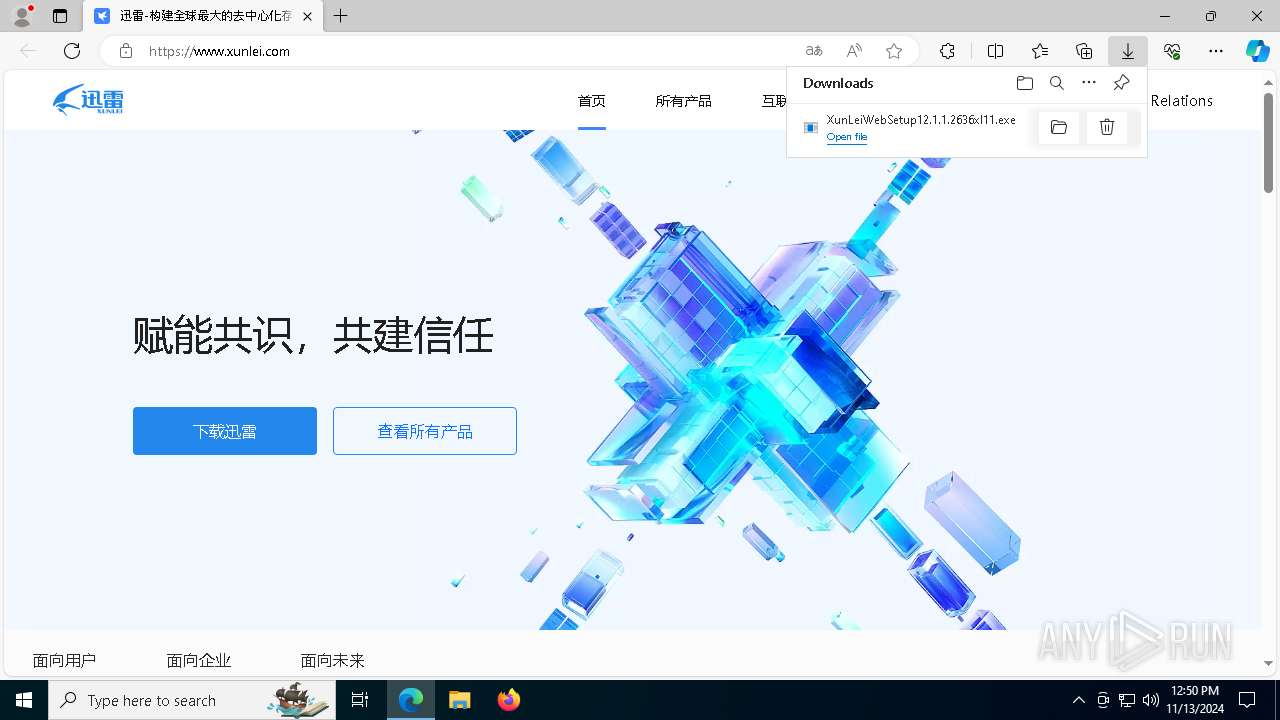Viewport: 1280px width, 720px height.
Task: Click the Xunlei logo
Action: tap(88, 100)
